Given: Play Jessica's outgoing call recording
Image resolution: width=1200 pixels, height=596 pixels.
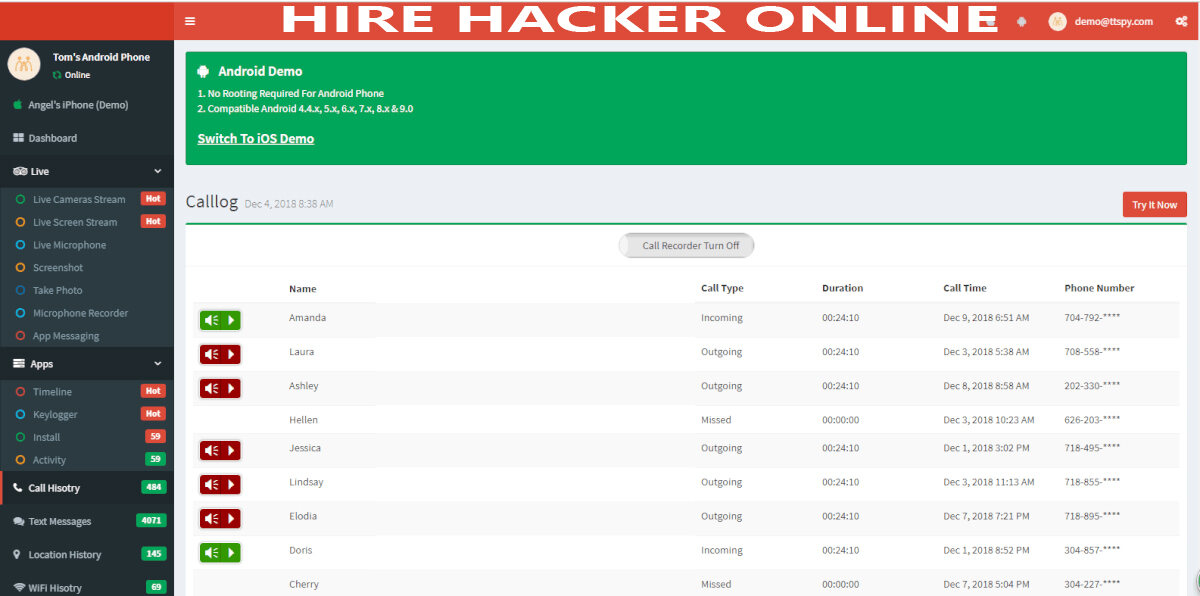Looking at the screenshot, I should (x=220, y=450).
